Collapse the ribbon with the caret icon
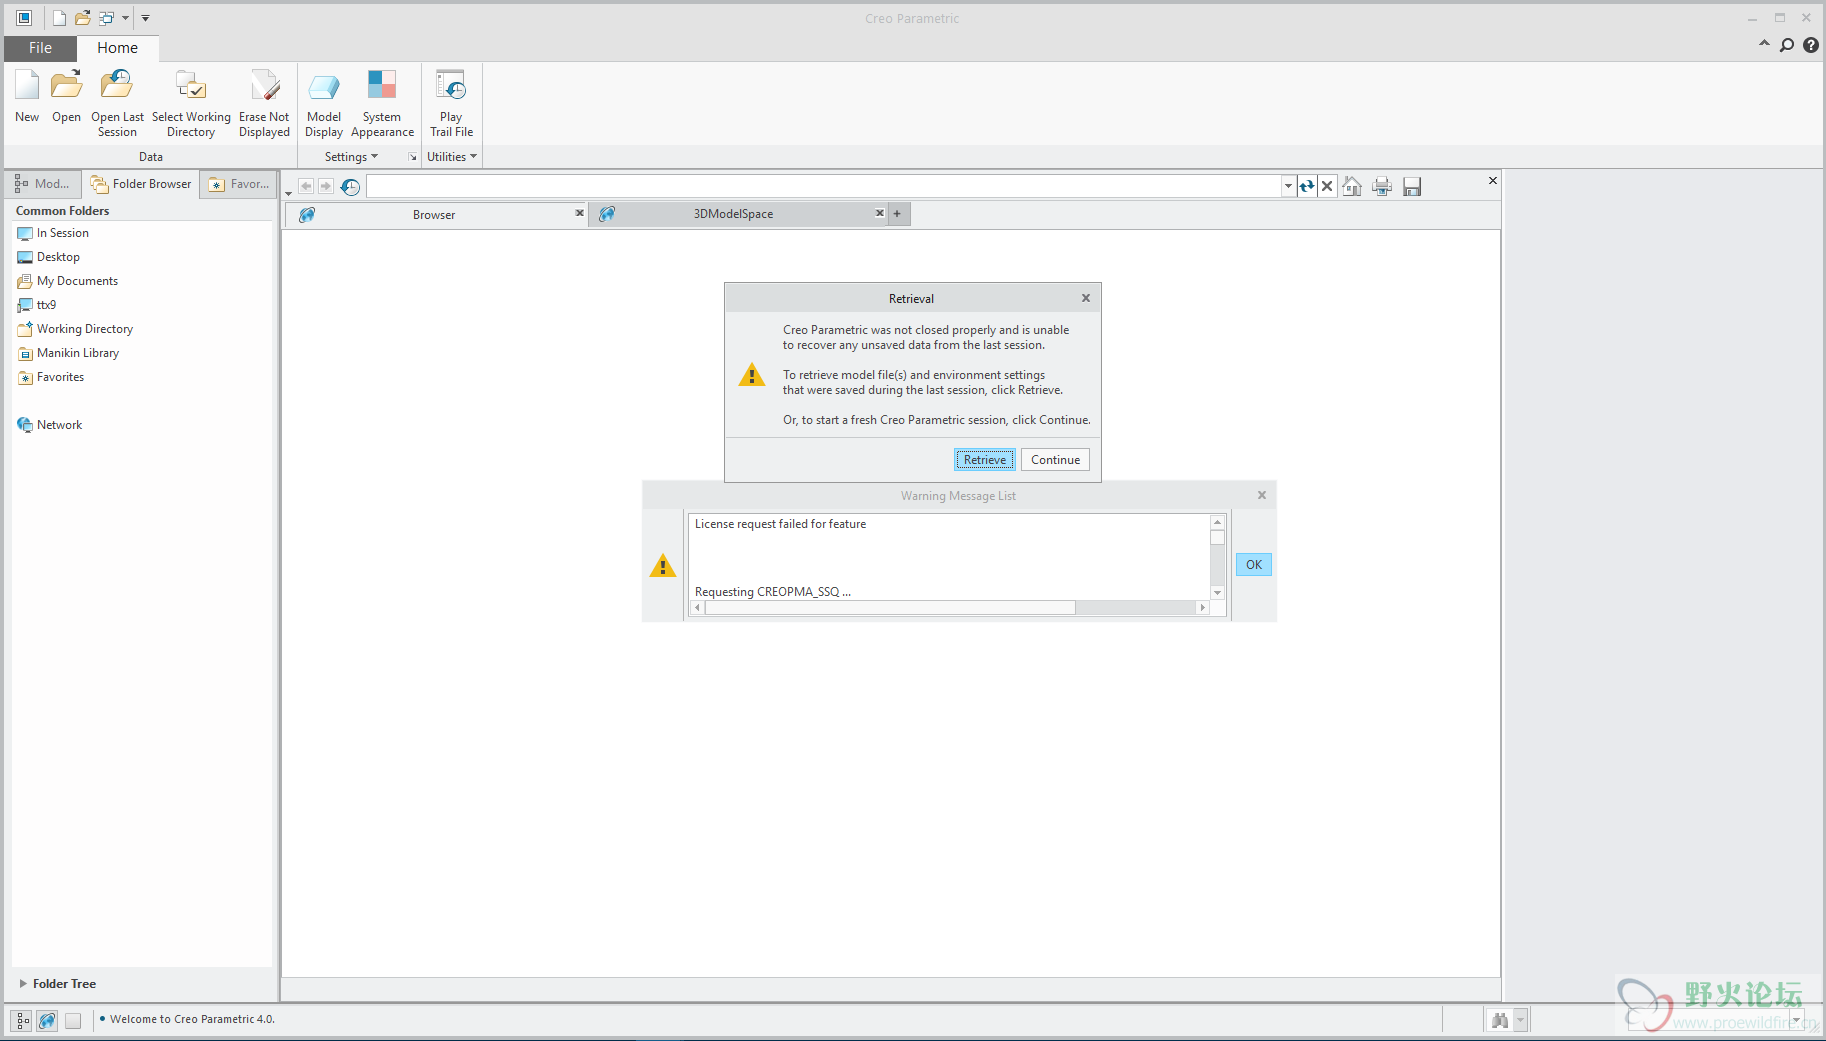 (x=1764, y=44)
